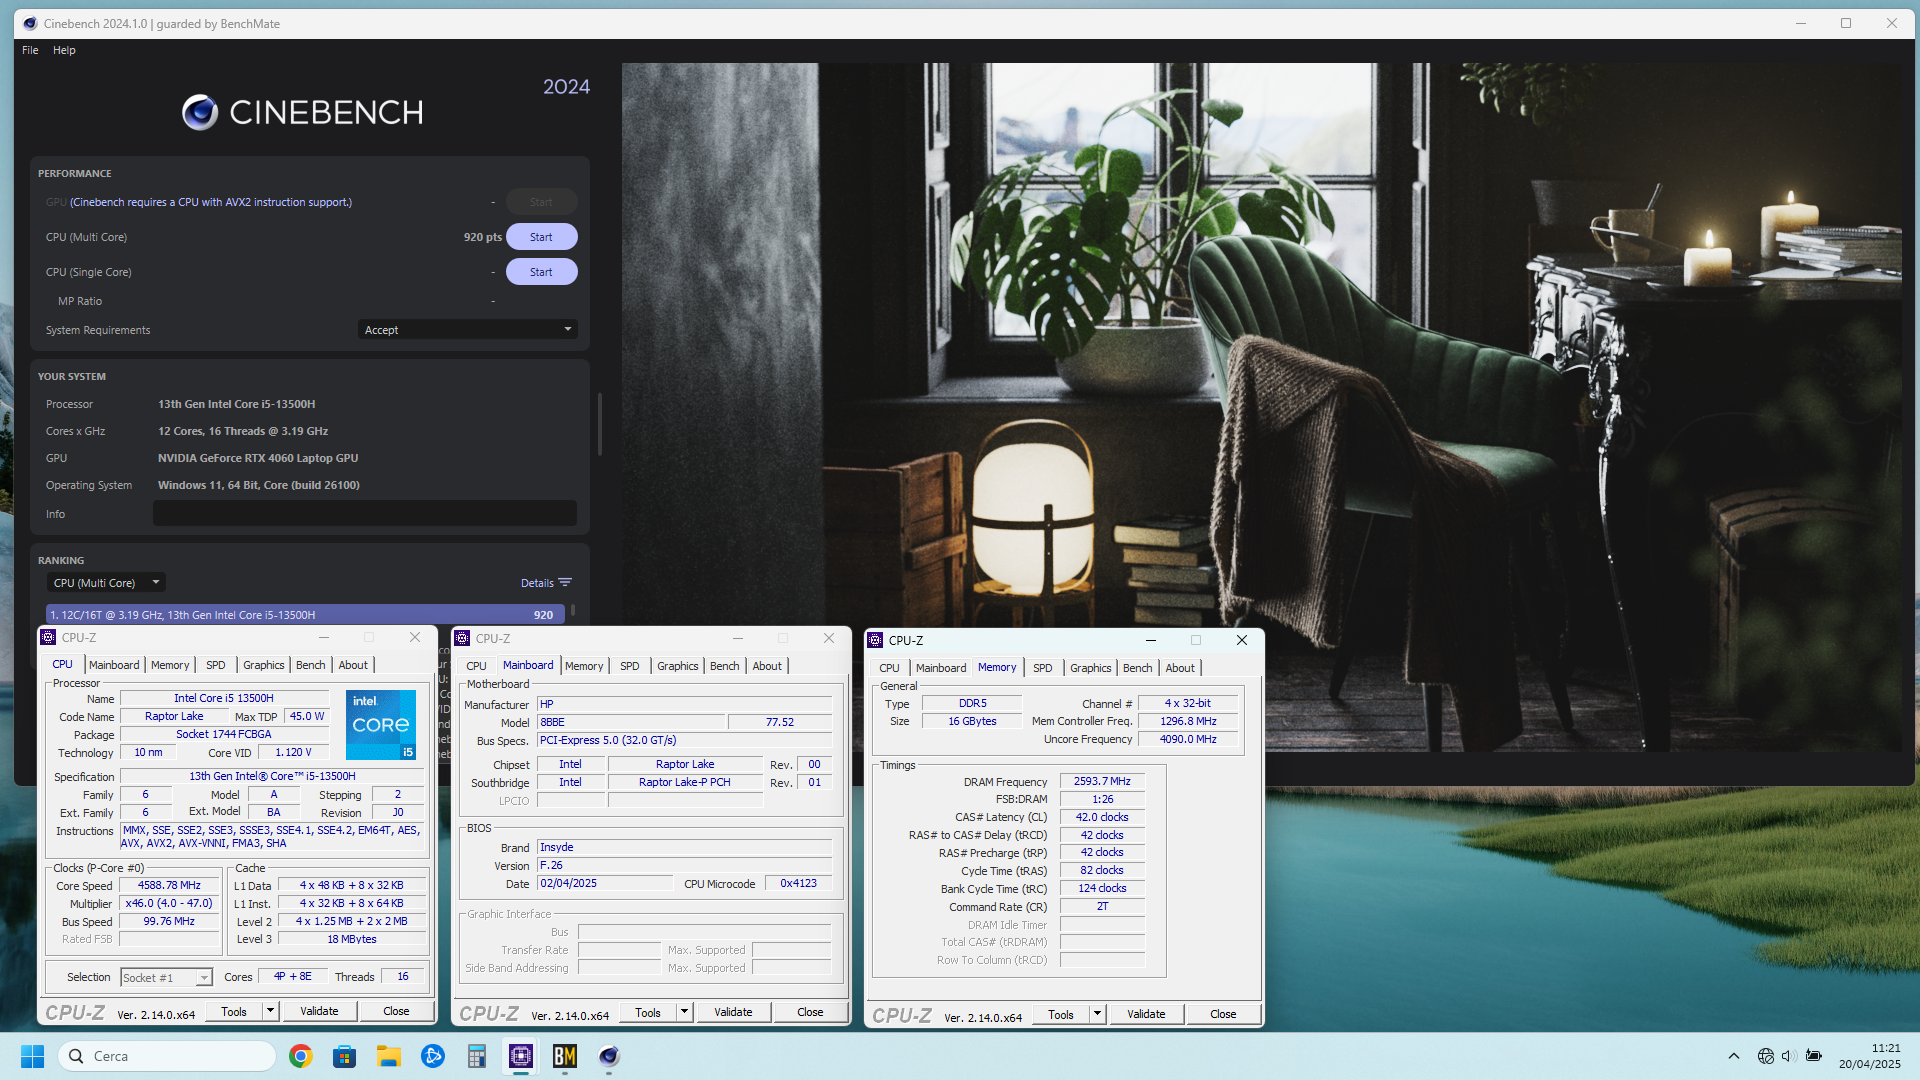Image resolution: width=1920 pixels, height=1080 pixels.
Task: Open ranking Details filter icon
Action: pyautogui.click(x=565, y=583)
